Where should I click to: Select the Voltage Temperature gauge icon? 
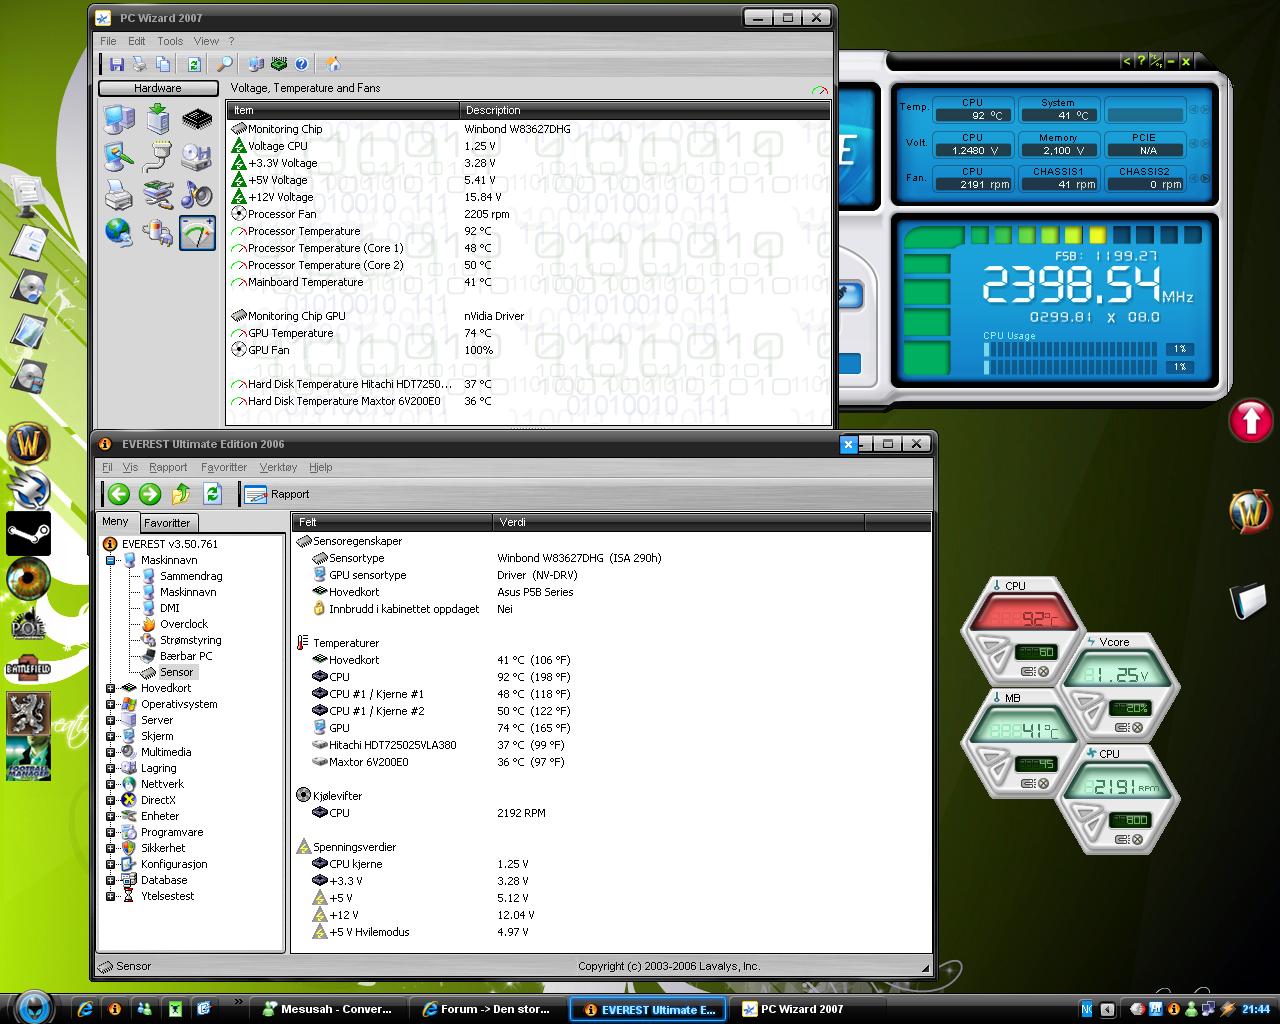coord(197,232)
